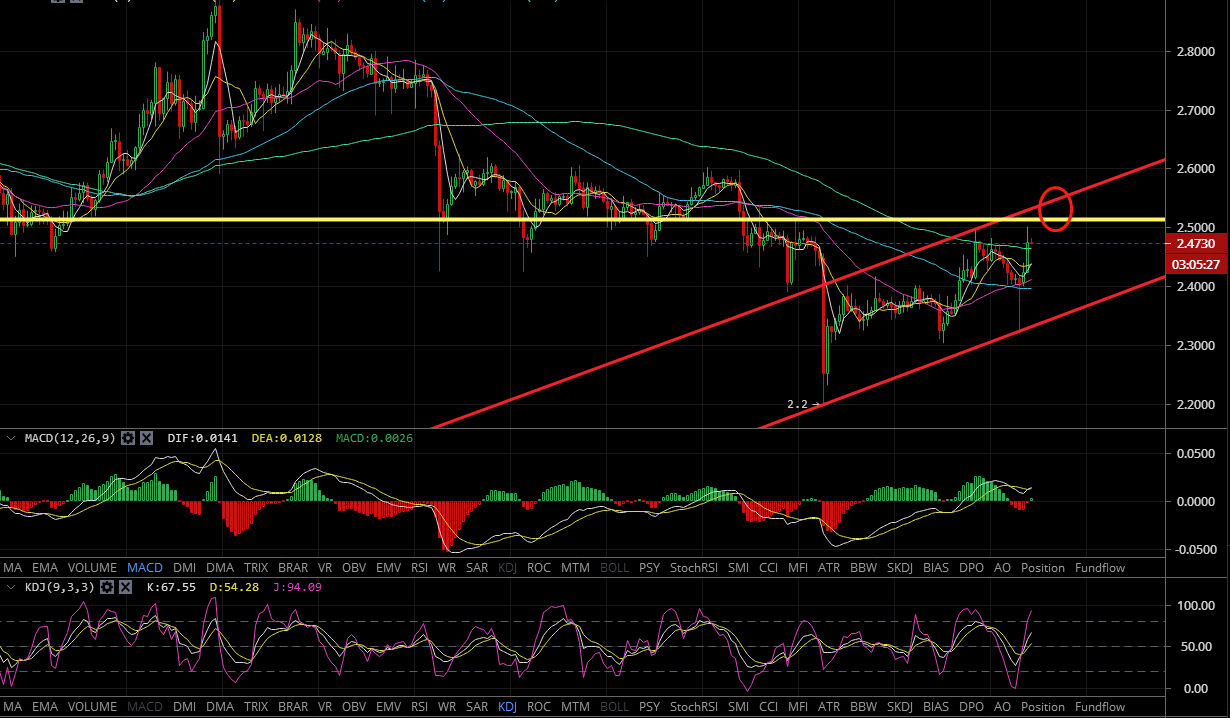Switch KDJ panel to OBV indicator

tap(354, 706)
